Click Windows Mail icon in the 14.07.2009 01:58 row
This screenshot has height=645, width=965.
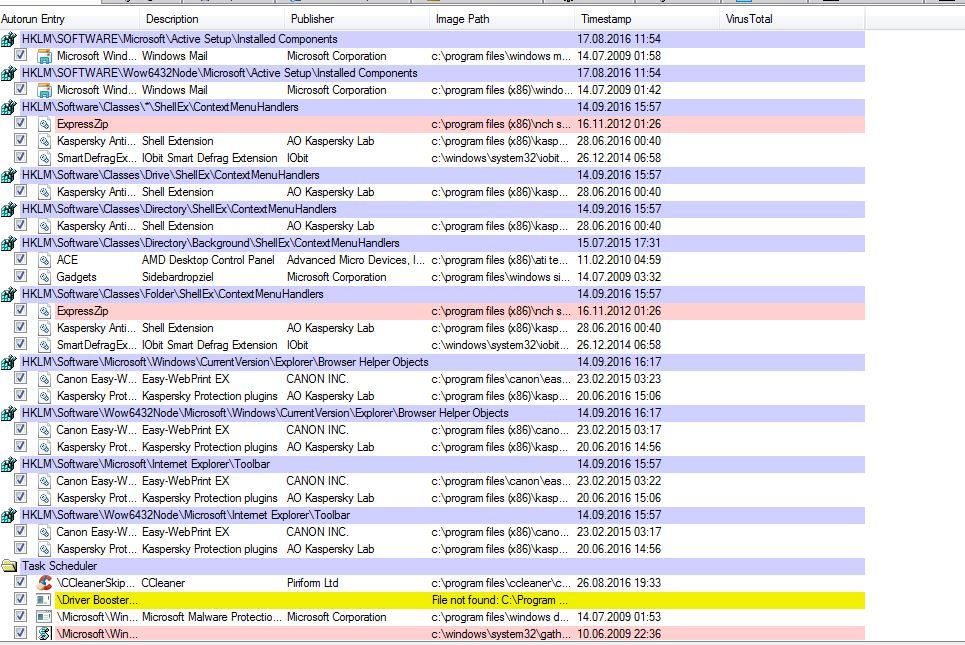pyautogui.click(x=44, y=57)
